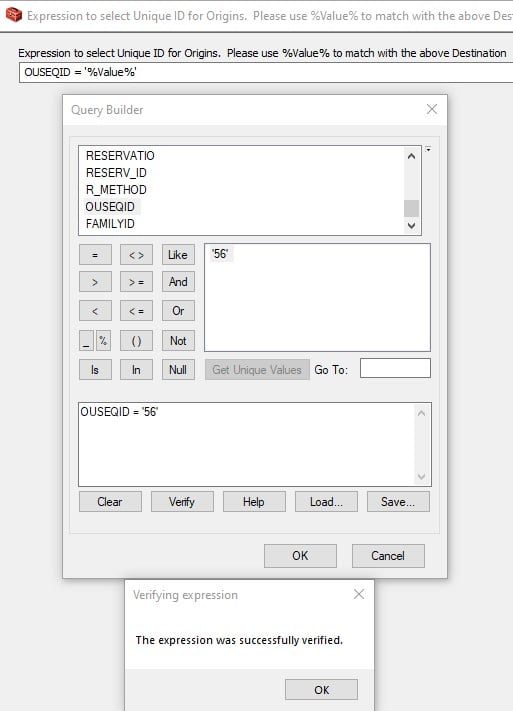513x711 pixels.
Task: Insert the Or operator
Action: tap(178, 311)
